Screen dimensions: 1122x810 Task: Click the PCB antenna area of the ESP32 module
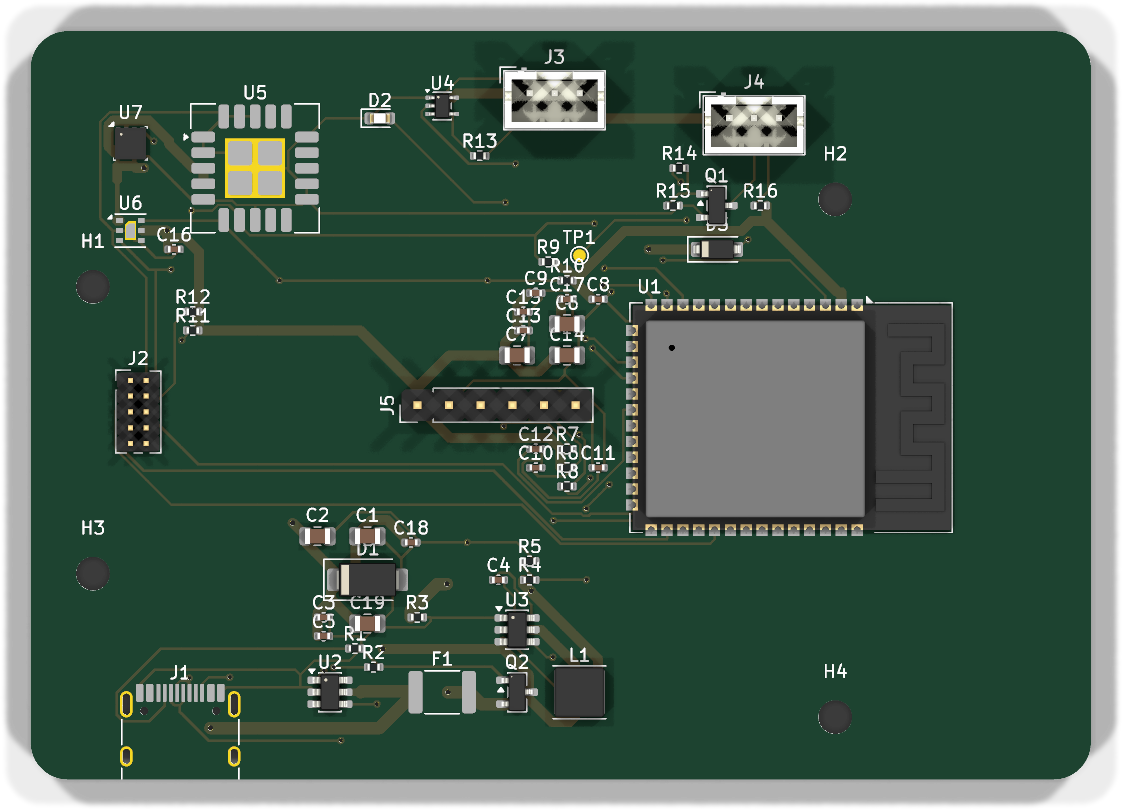click(x=909, y=417)
